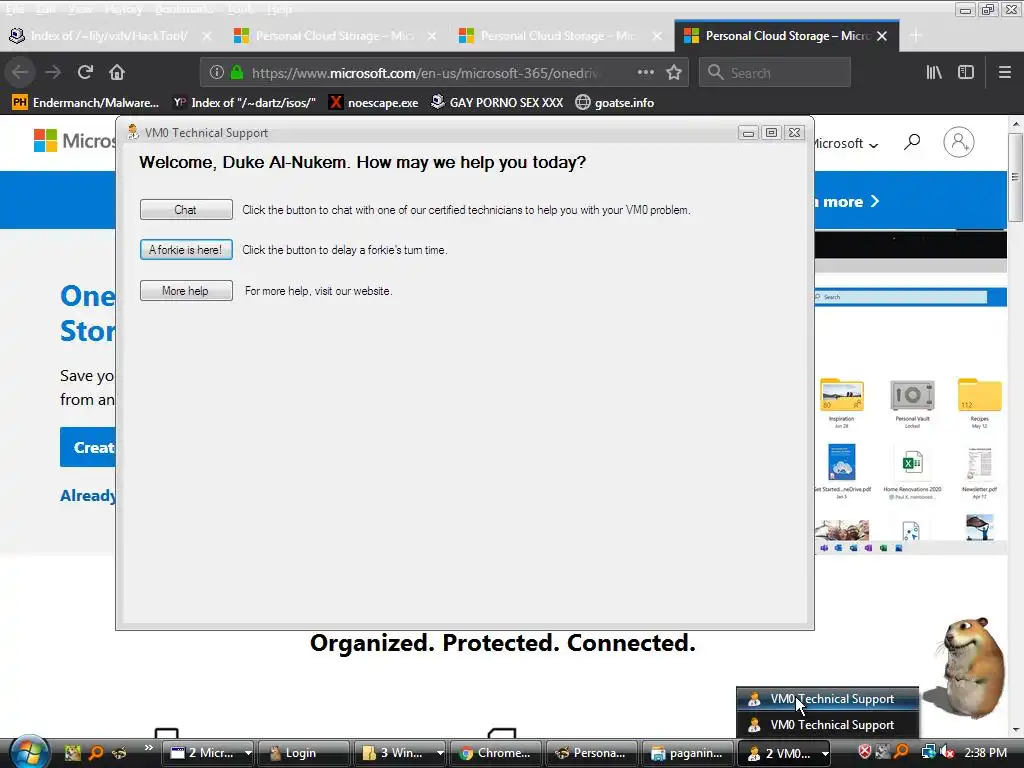
Task: Toggle the Firefox sidebar icon
Action: pos(966,72)
